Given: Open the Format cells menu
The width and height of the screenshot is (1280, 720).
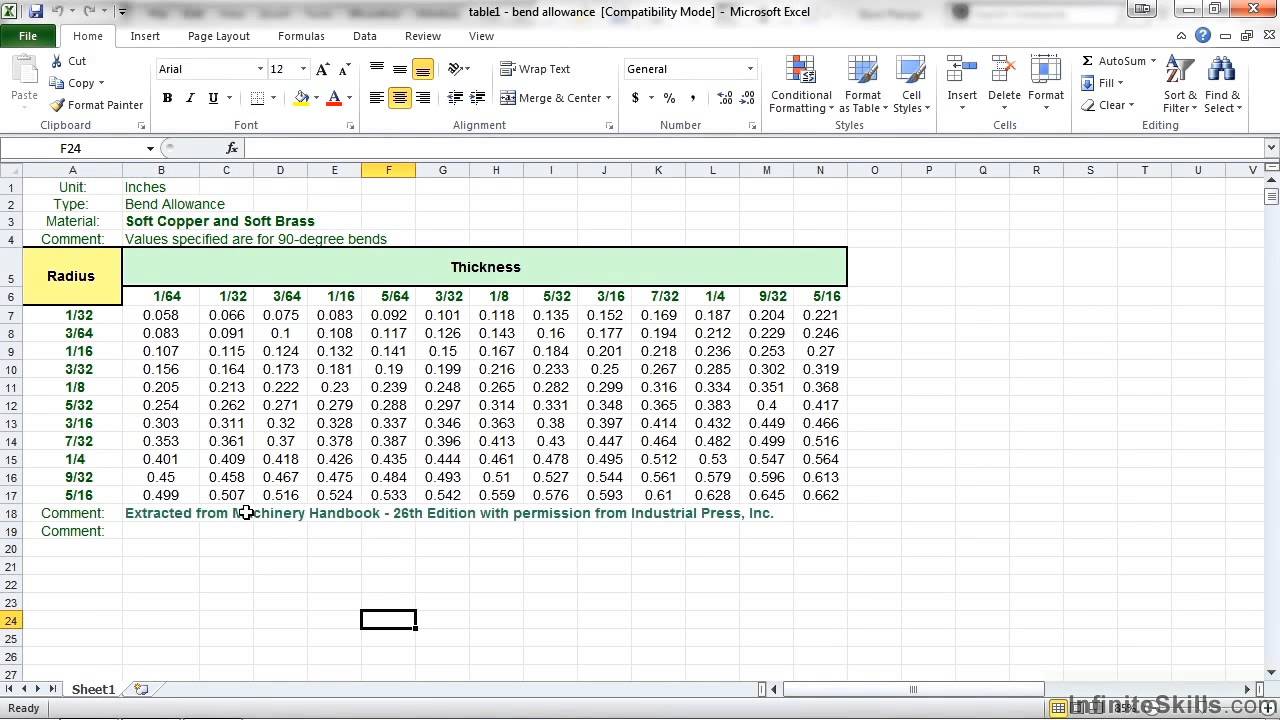Looking at the screenshot, I should pyautogui.click(x=1046, y=85).
